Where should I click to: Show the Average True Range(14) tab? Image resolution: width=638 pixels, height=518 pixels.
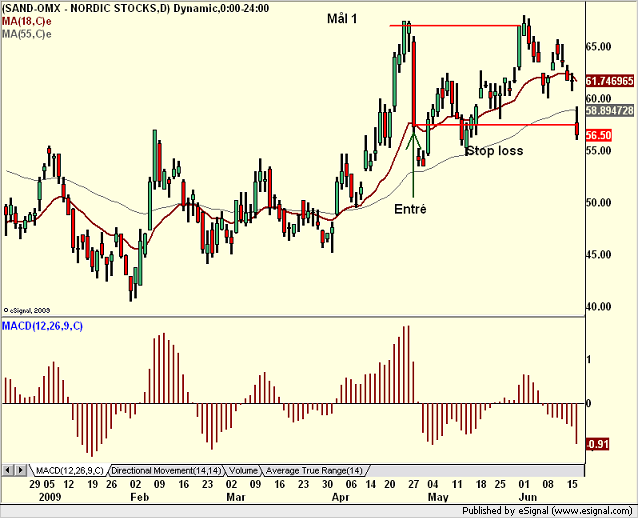click(314, 471)
